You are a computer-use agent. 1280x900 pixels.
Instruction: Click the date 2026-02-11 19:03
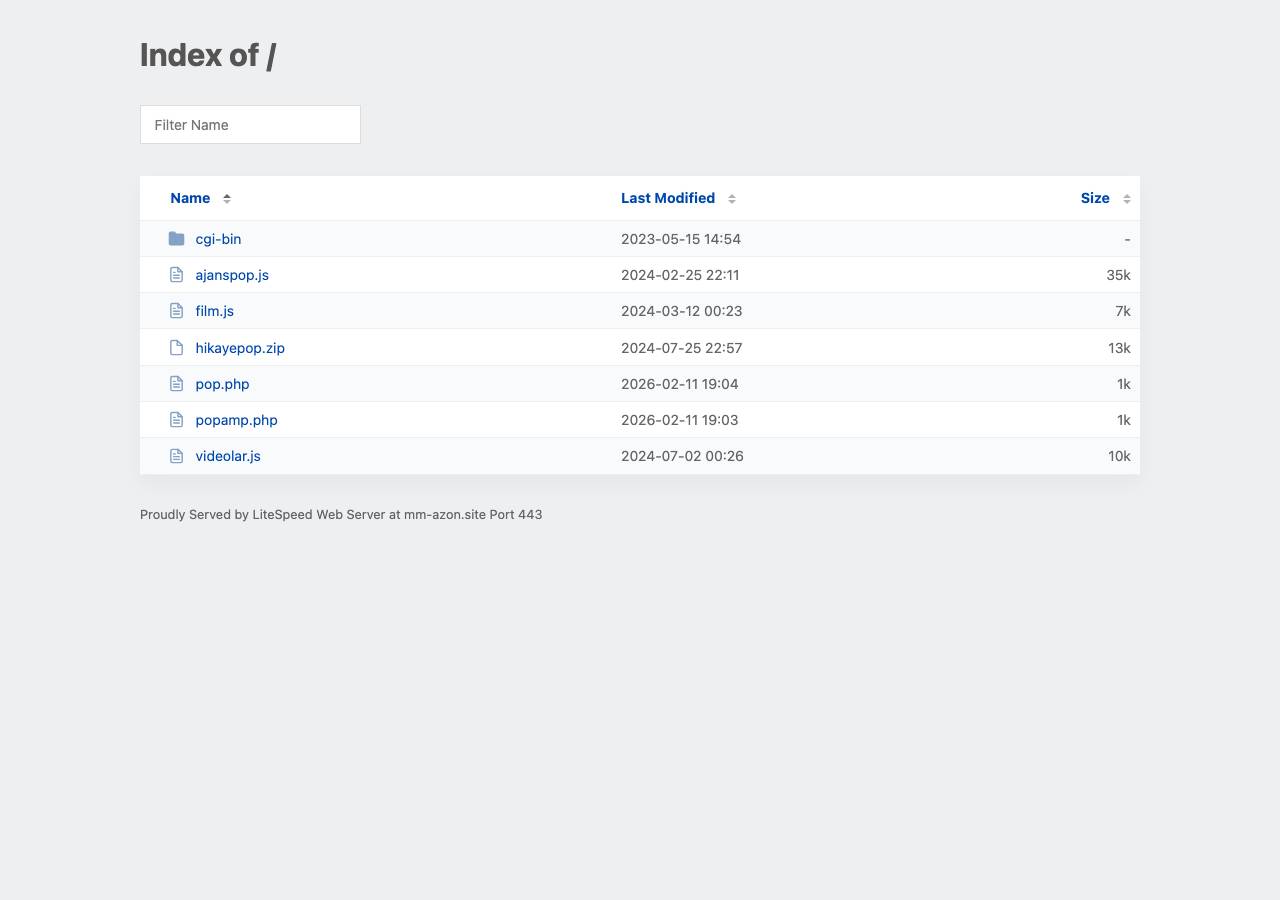pyautogui.click(x=680, y=420)
